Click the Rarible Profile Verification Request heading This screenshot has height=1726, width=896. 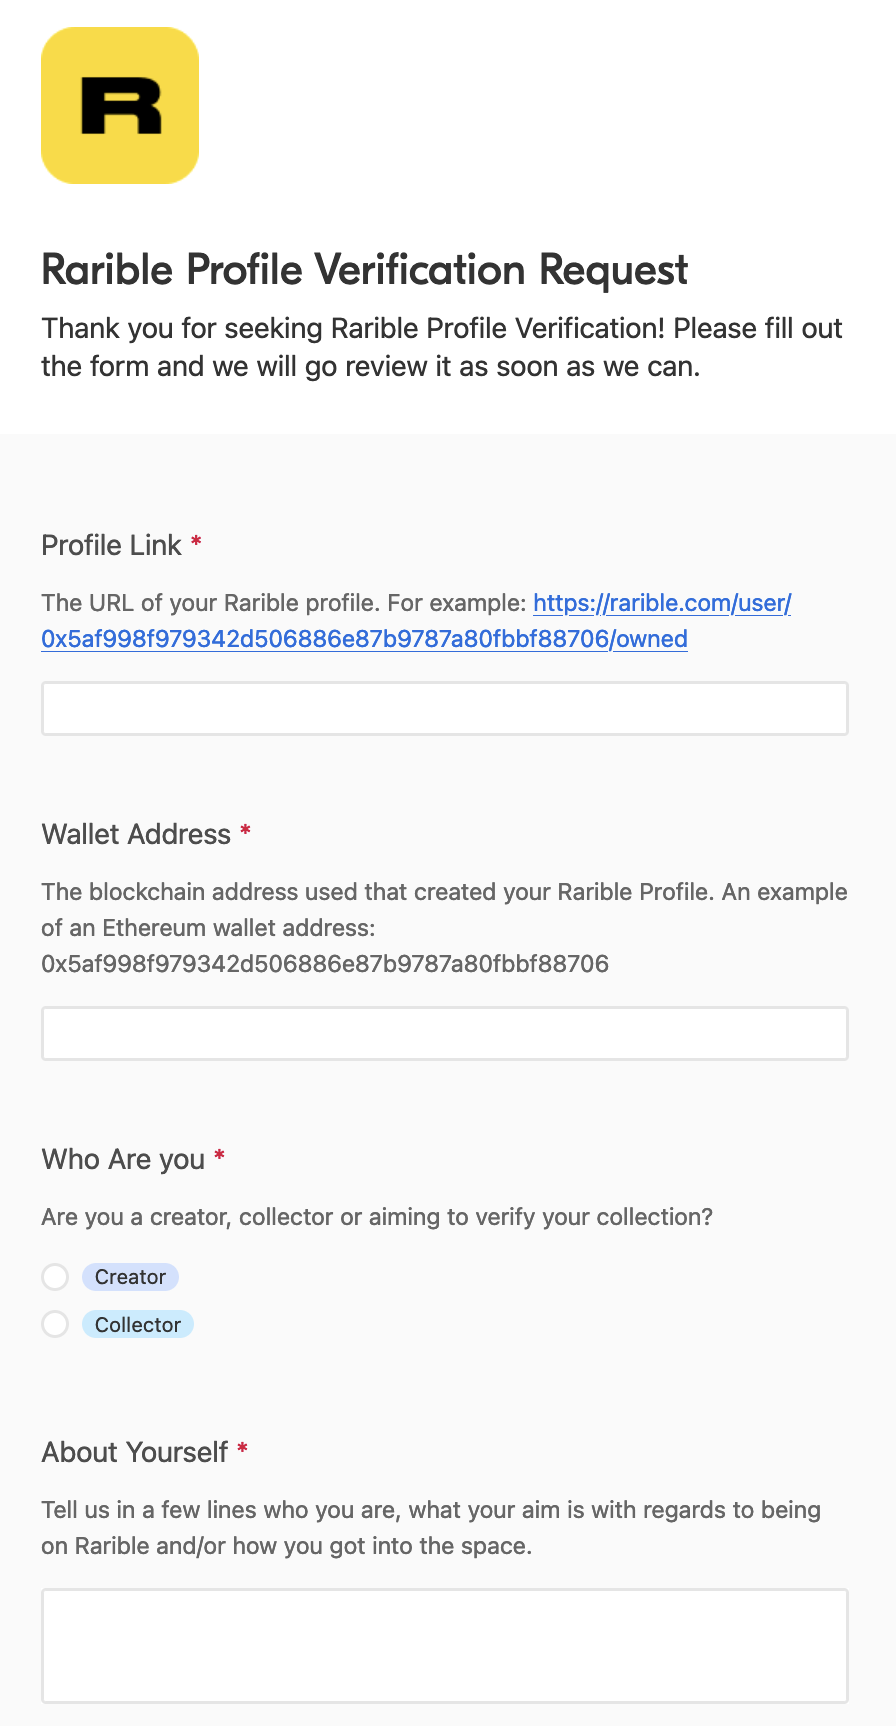[364, 270]
